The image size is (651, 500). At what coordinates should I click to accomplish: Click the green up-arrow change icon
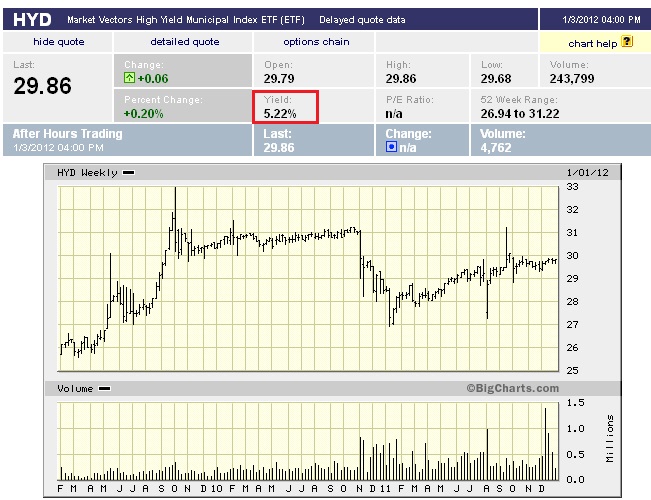pyautogui.click(x=130, y=78)
